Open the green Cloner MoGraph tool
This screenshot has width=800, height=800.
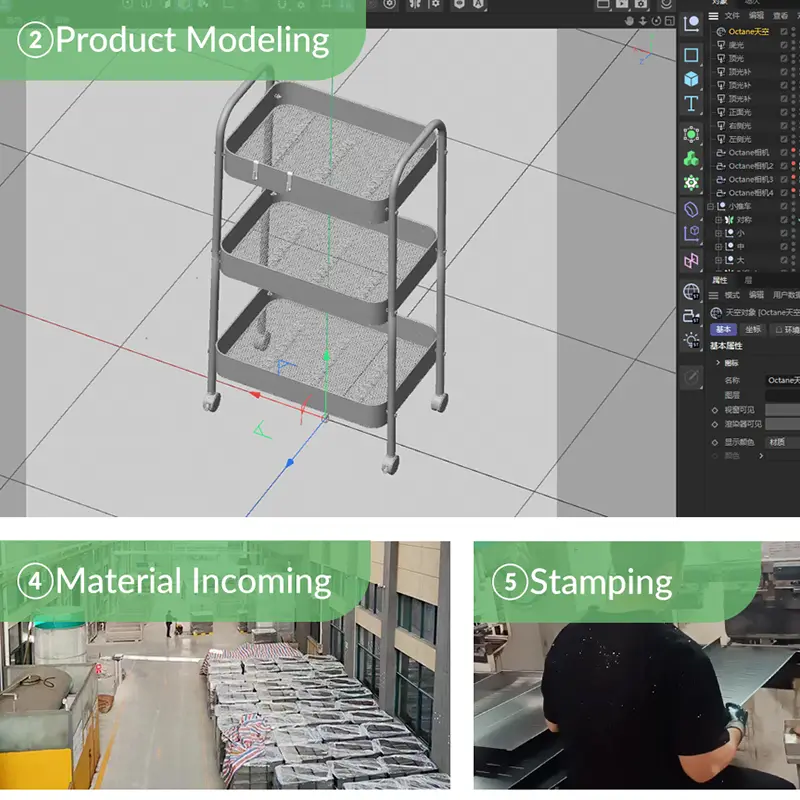691,158
